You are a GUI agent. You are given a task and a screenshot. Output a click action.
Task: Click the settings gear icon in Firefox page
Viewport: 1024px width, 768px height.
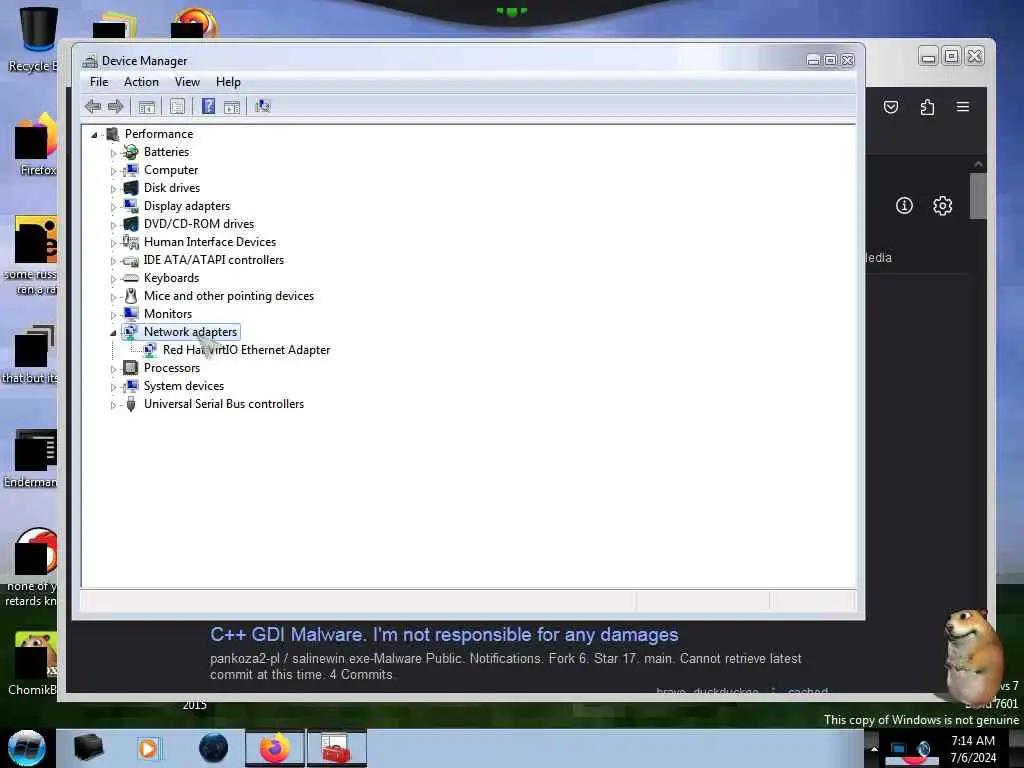click(x=942, y=206)
